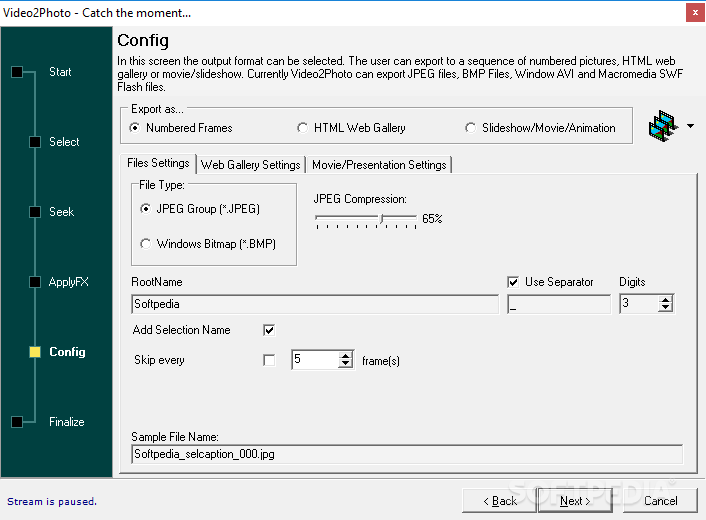This screenshot has width=706, height=520.
Task: Increase the skip frames spinner value
Action: click(x=345, y=356)
